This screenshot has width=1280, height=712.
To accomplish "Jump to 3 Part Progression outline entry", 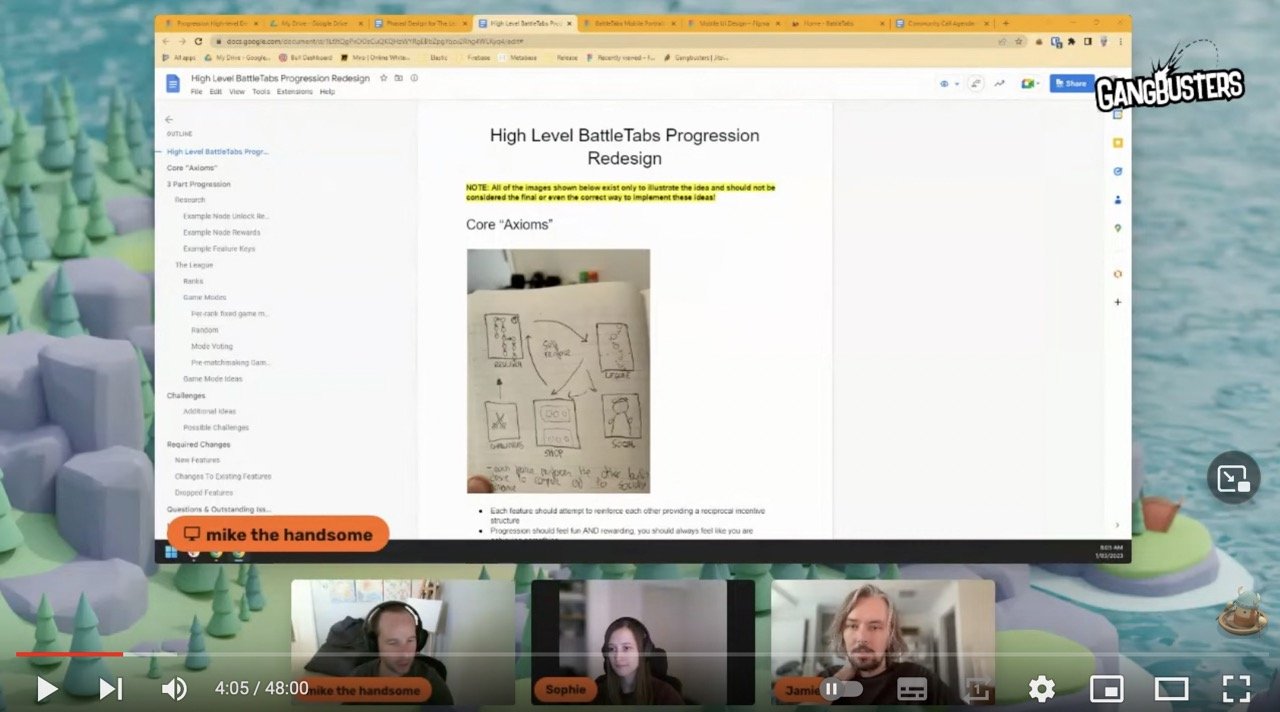I will 198,184.
